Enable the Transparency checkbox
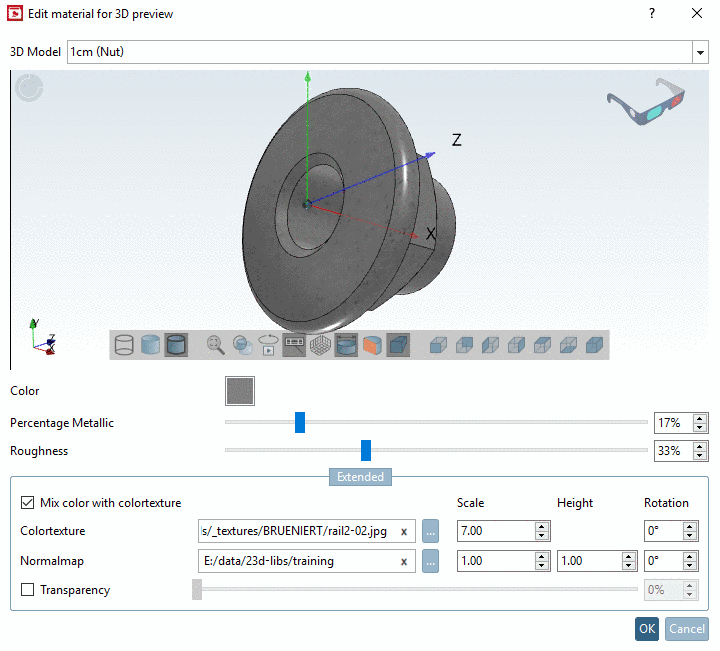The height and width of the screenshot is (651, 720). [x=27, y=590]
